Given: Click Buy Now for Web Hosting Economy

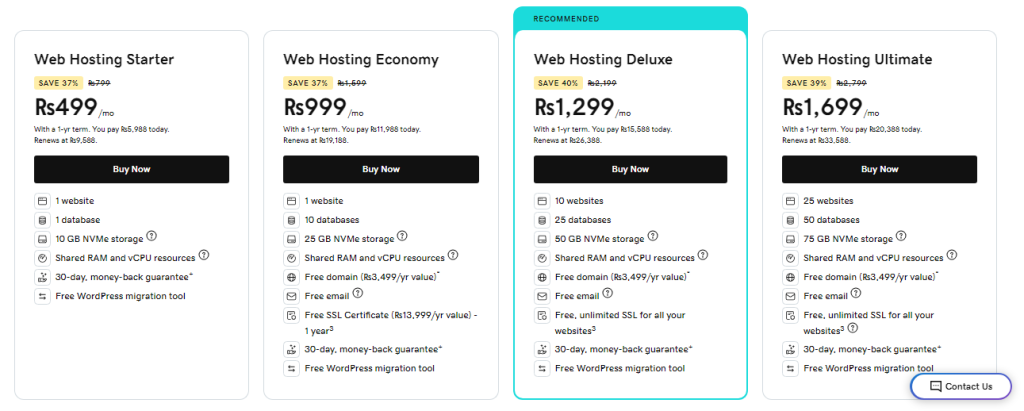Looking at the screenshot, I should coord(380,169).
